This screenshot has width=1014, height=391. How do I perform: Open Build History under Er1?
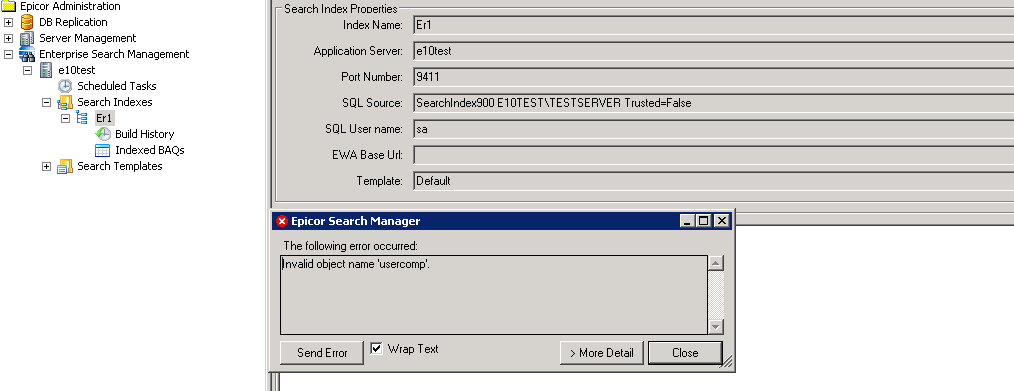pos(144,134)
